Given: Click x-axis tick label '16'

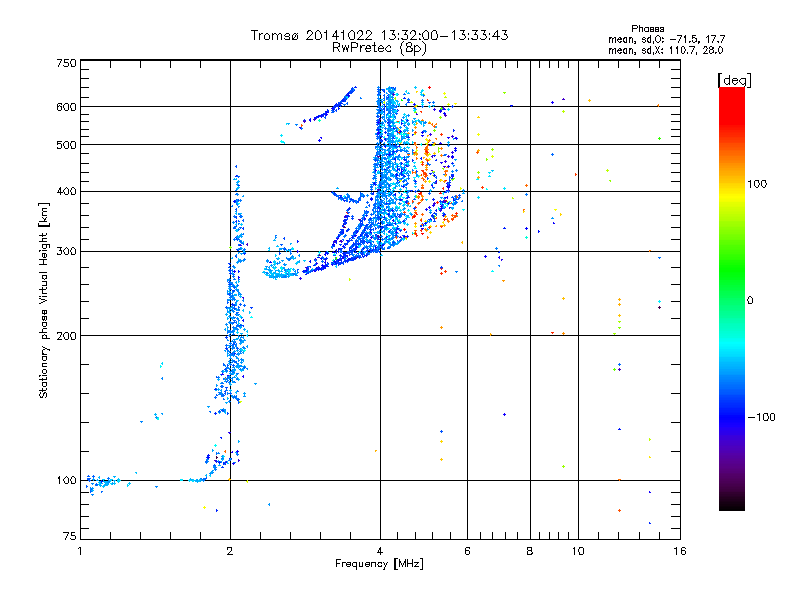Looking at the screenshot, I should (x=680, y=551).
